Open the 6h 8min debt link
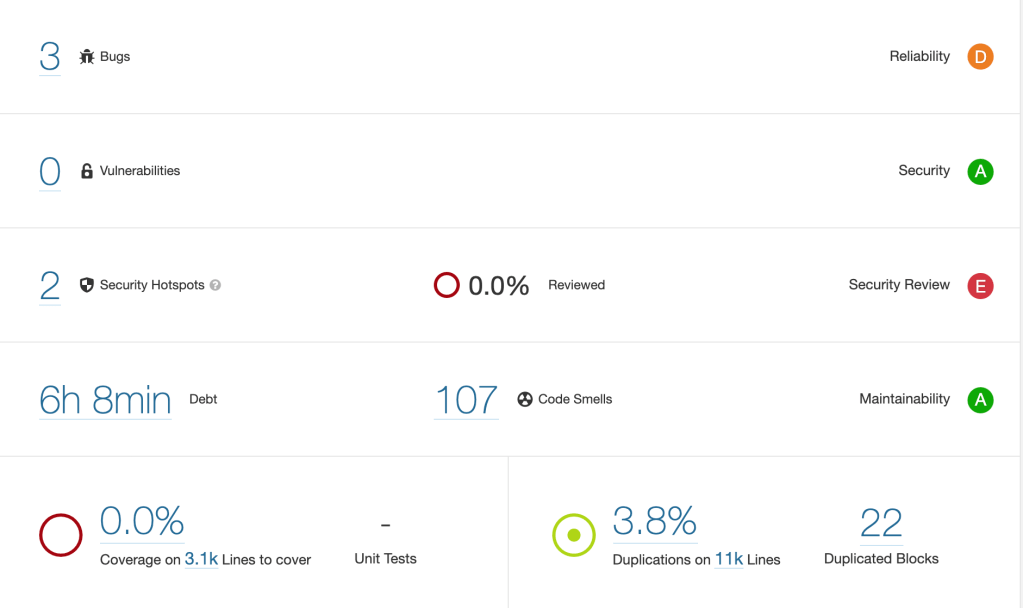 click(105, 399)
